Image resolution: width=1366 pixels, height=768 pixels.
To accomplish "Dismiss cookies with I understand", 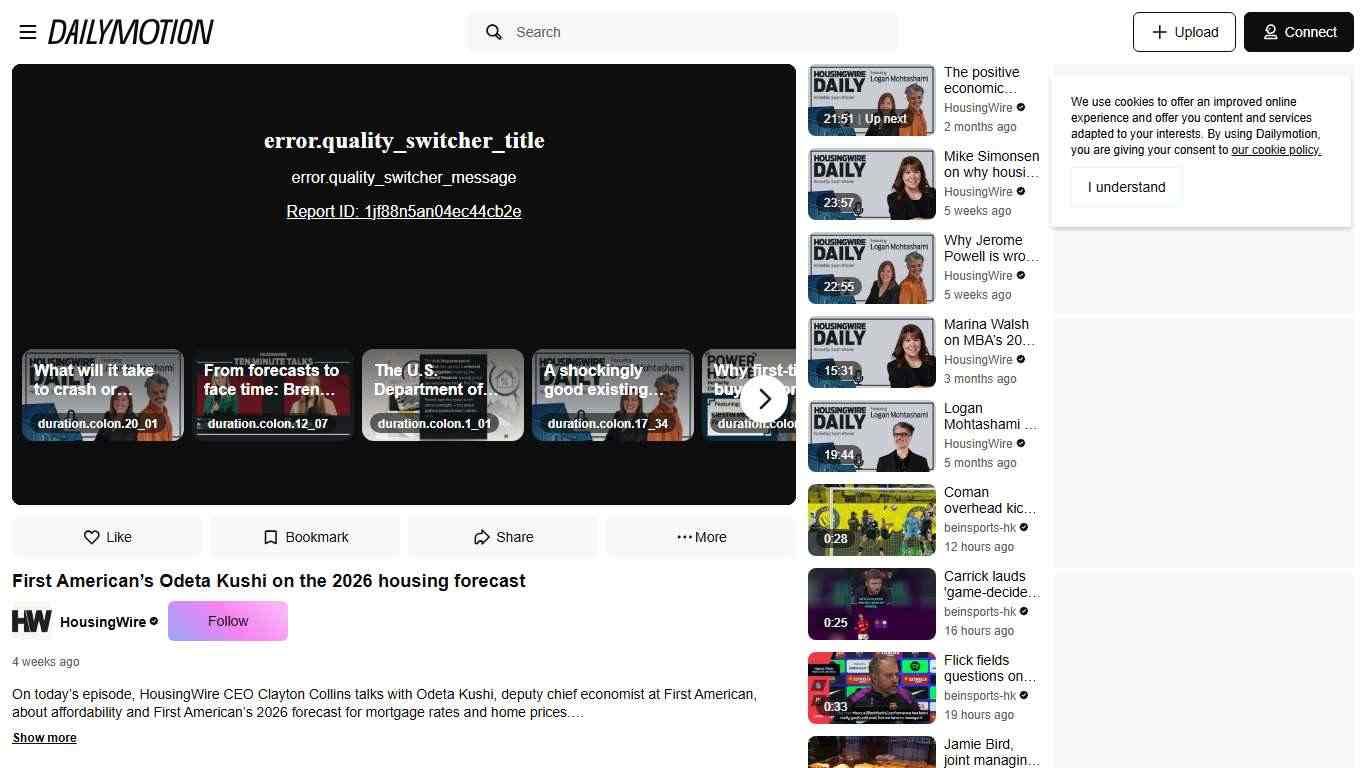I will pyautogui.click(x=1126, y=187).
